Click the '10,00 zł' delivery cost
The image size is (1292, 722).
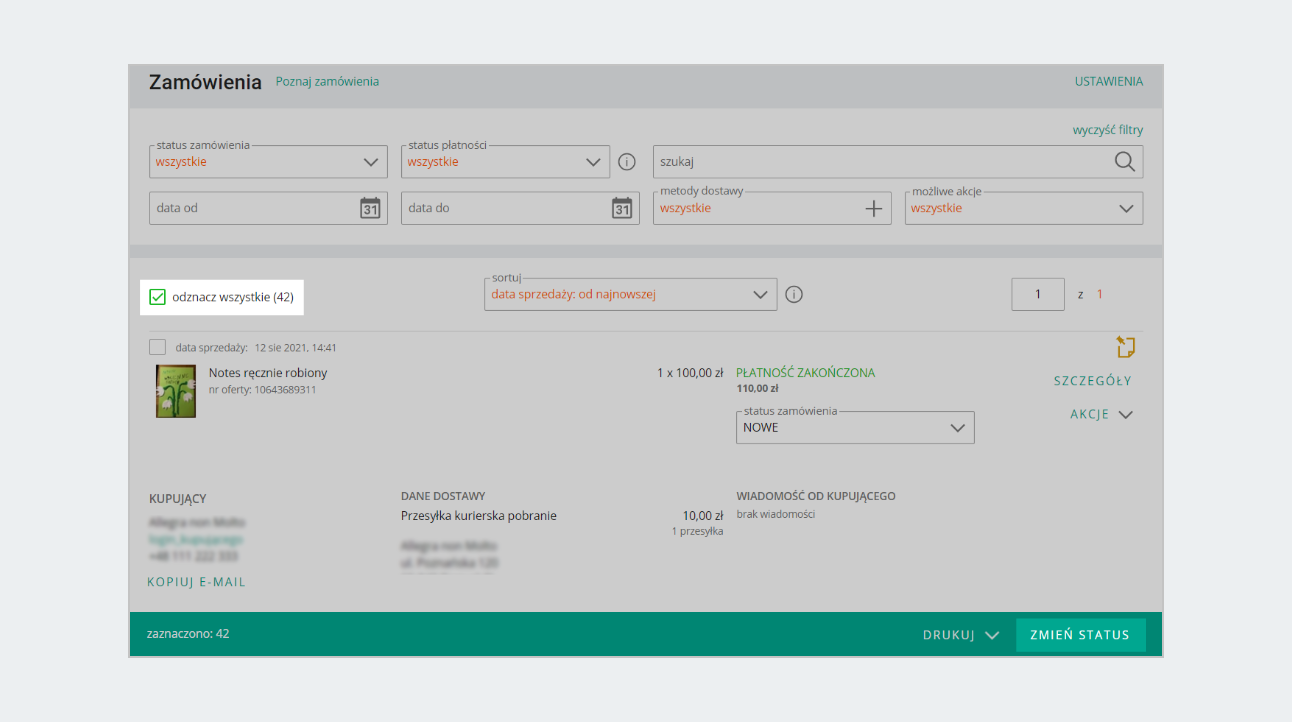(x=703, y=516)
